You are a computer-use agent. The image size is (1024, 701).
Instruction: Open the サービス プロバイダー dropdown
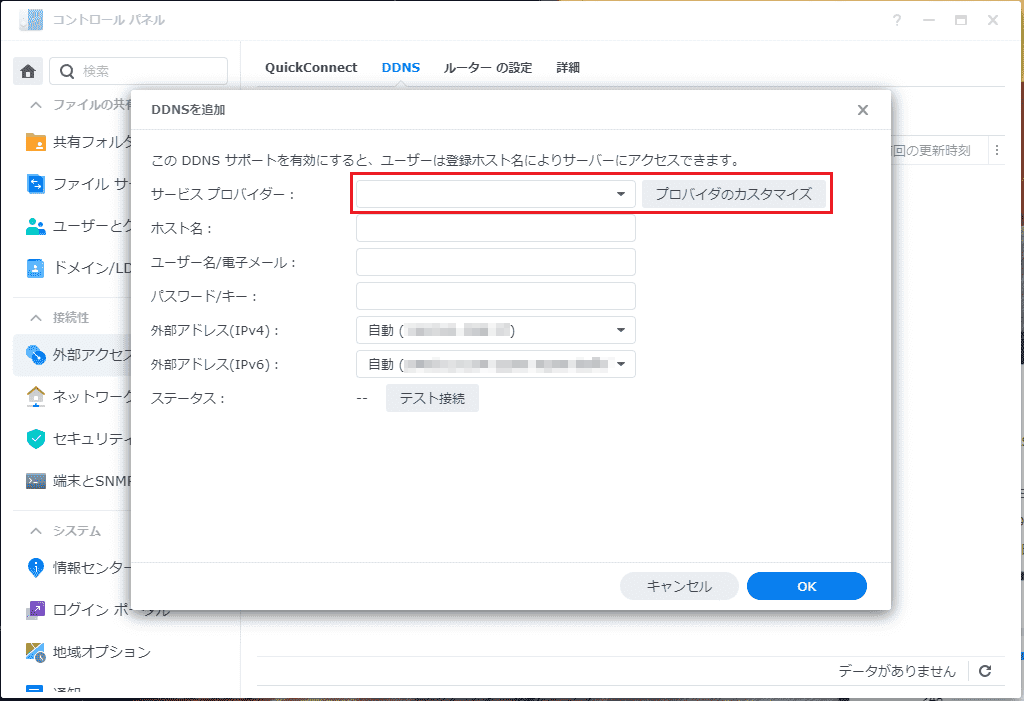pos(496,194)
